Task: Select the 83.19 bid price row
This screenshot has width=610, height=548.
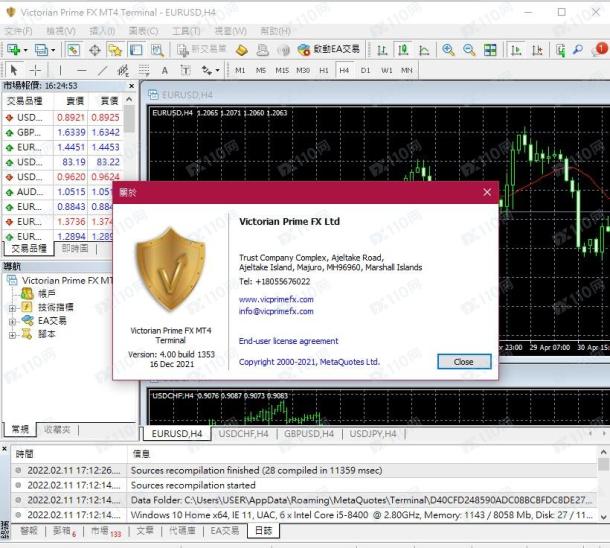Action: click(x=64, y=162)
